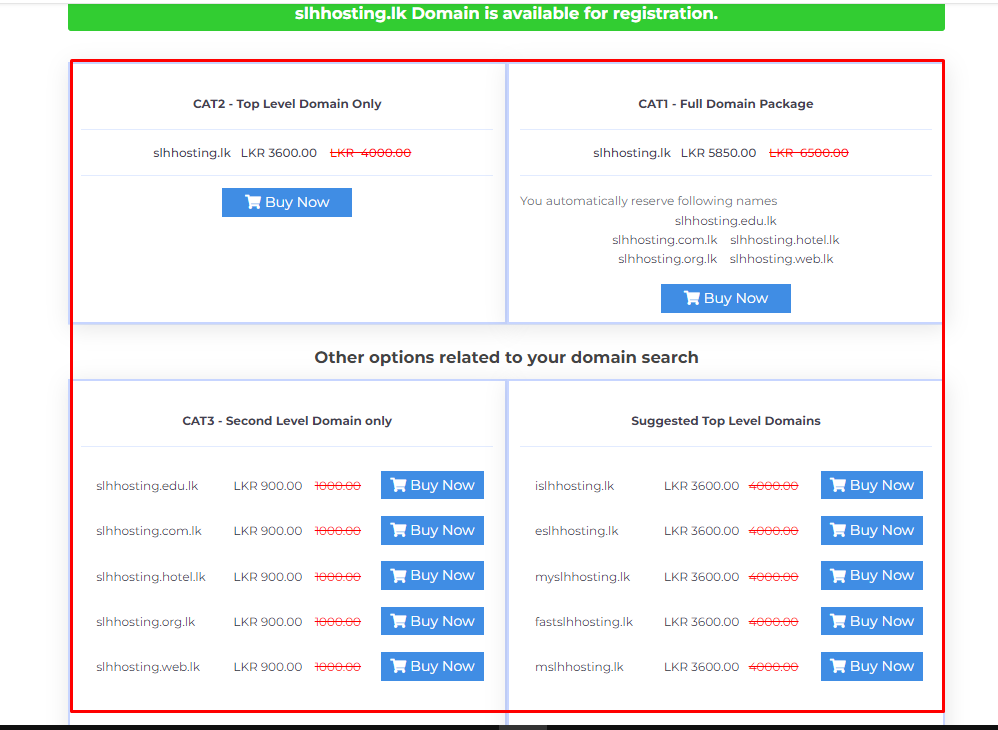Screen dimensions: 998x730
Task: Click cart icon in Full Domain Package button
Action: [x=692, y=298]
